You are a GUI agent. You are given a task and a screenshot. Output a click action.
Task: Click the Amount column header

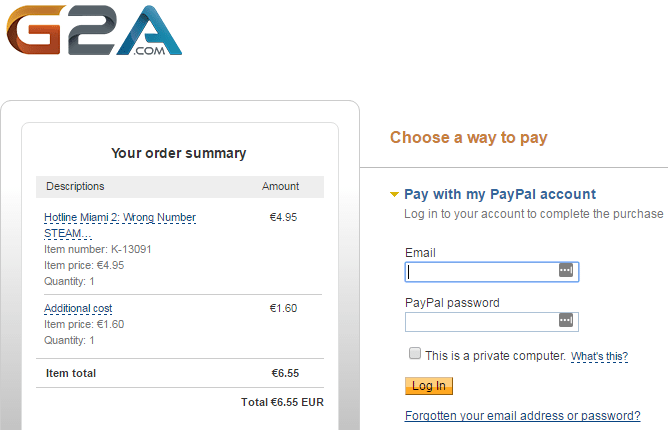coord(280,186)
